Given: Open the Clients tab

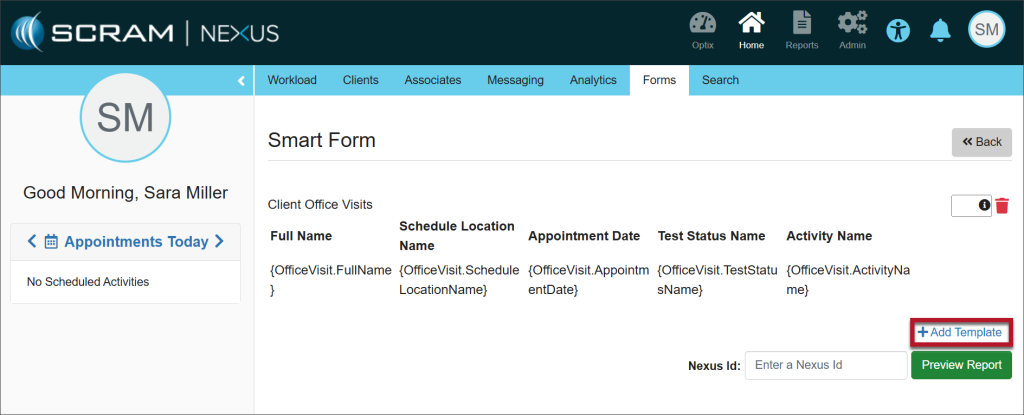Looking at the screenshot, I should pyautogui.click(x=360, y=80).
